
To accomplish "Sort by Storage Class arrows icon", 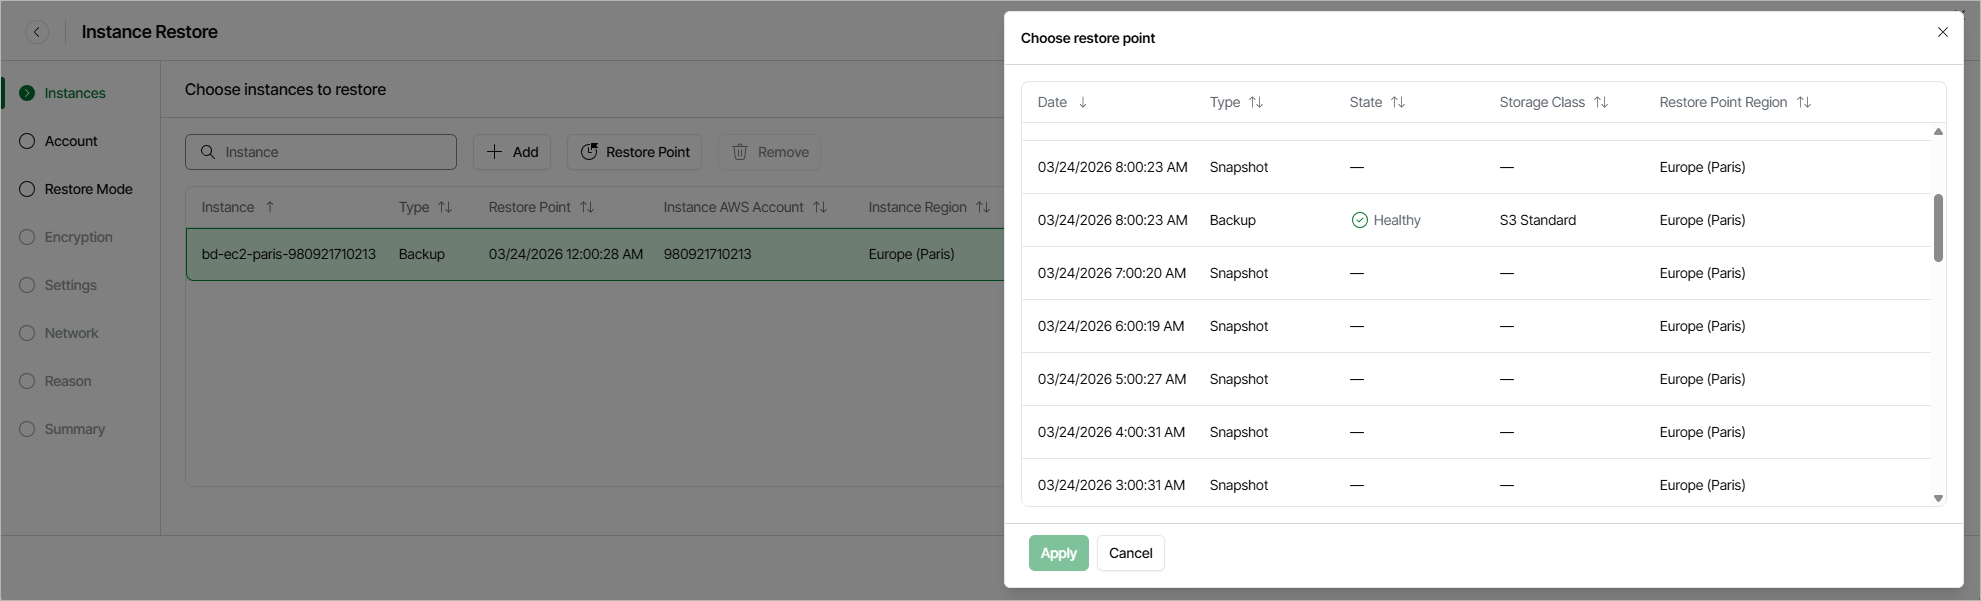I will tap(1601, 102).
